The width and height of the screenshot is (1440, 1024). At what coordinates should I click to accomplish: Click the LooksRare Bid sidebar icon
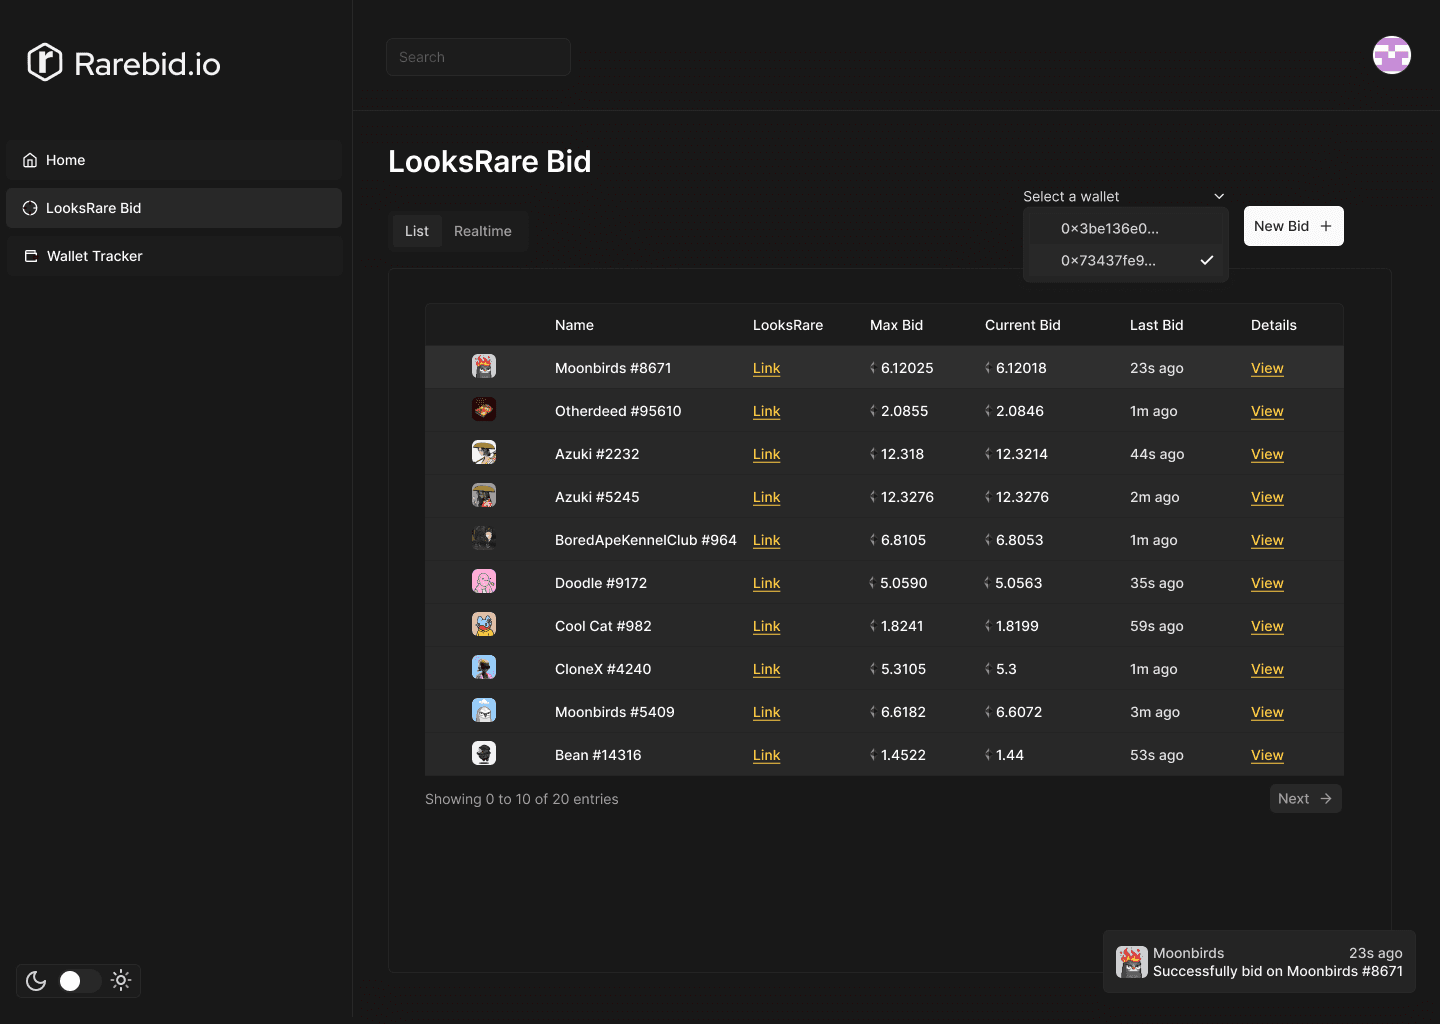point(31,208)
